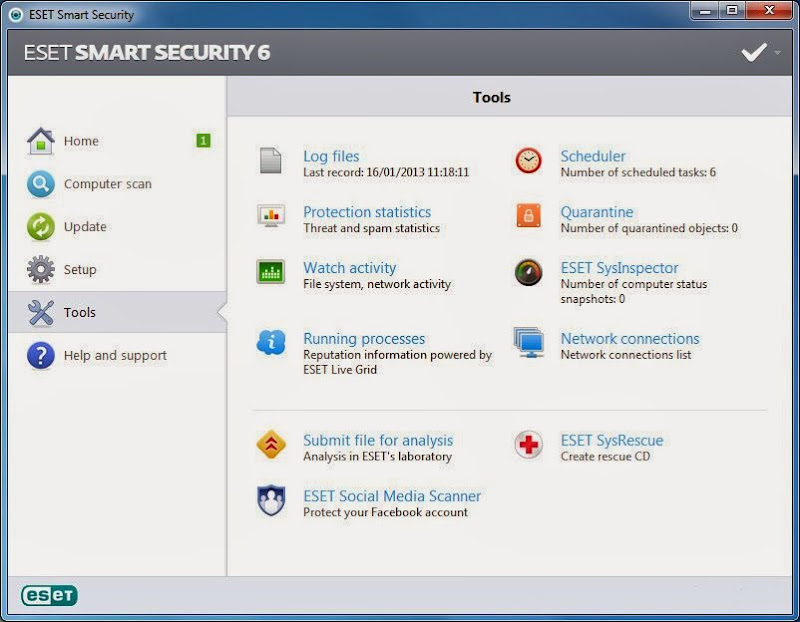
Task: Click 'Number of scheduled tasks: 6' text
Action: pos(638,172)
